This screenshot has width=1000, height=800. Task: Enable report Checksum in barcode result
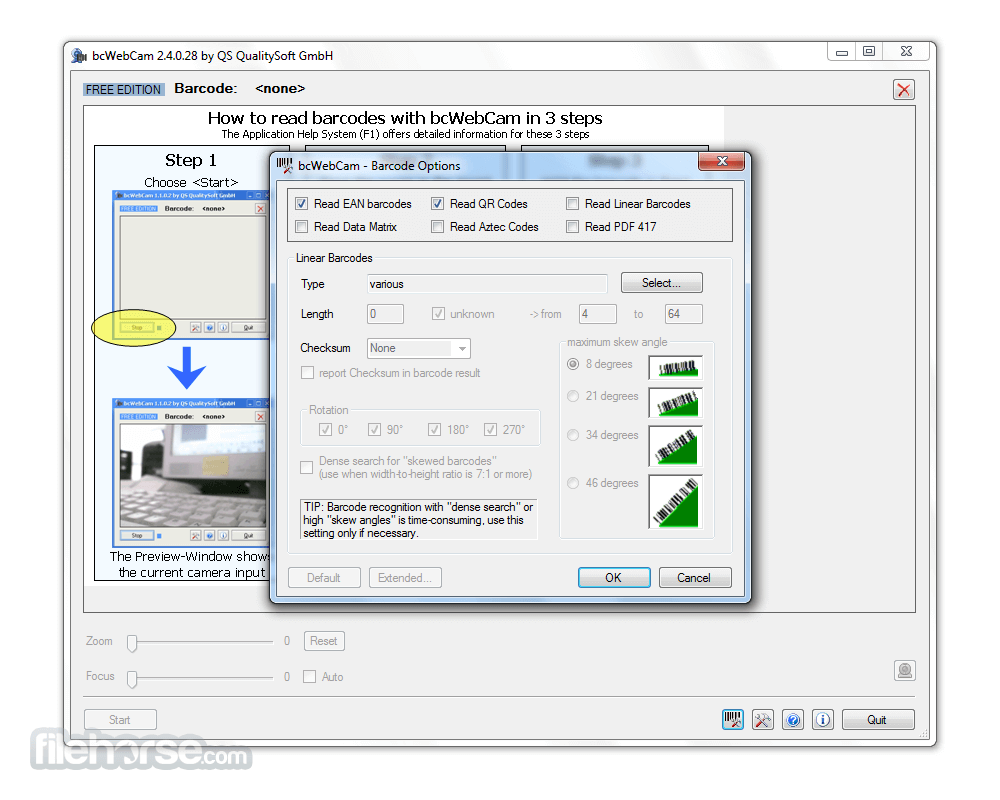pos(307,373)
